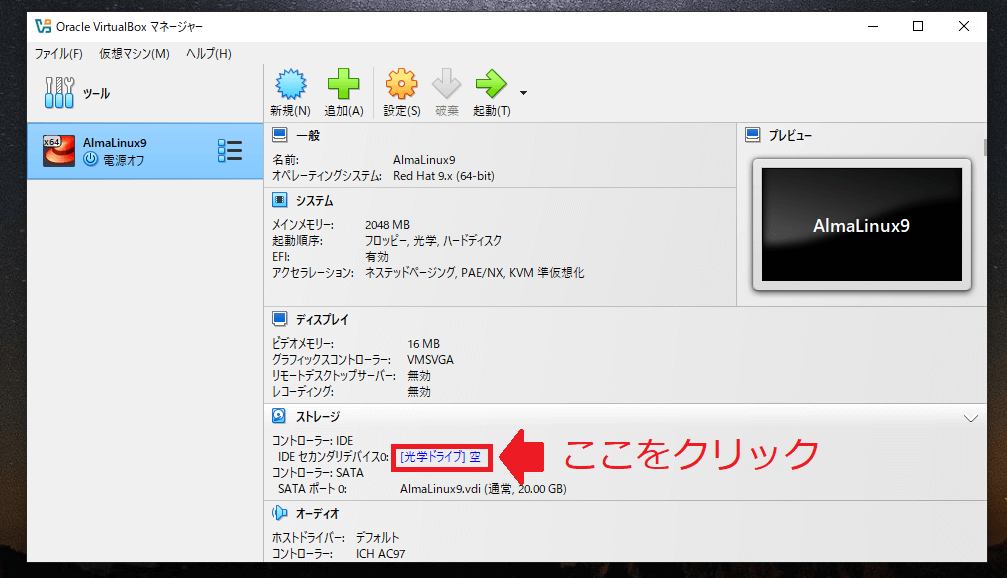The image size is (1007, 578).
Task: Click the システム section chip icon
Action: [279, 200]
